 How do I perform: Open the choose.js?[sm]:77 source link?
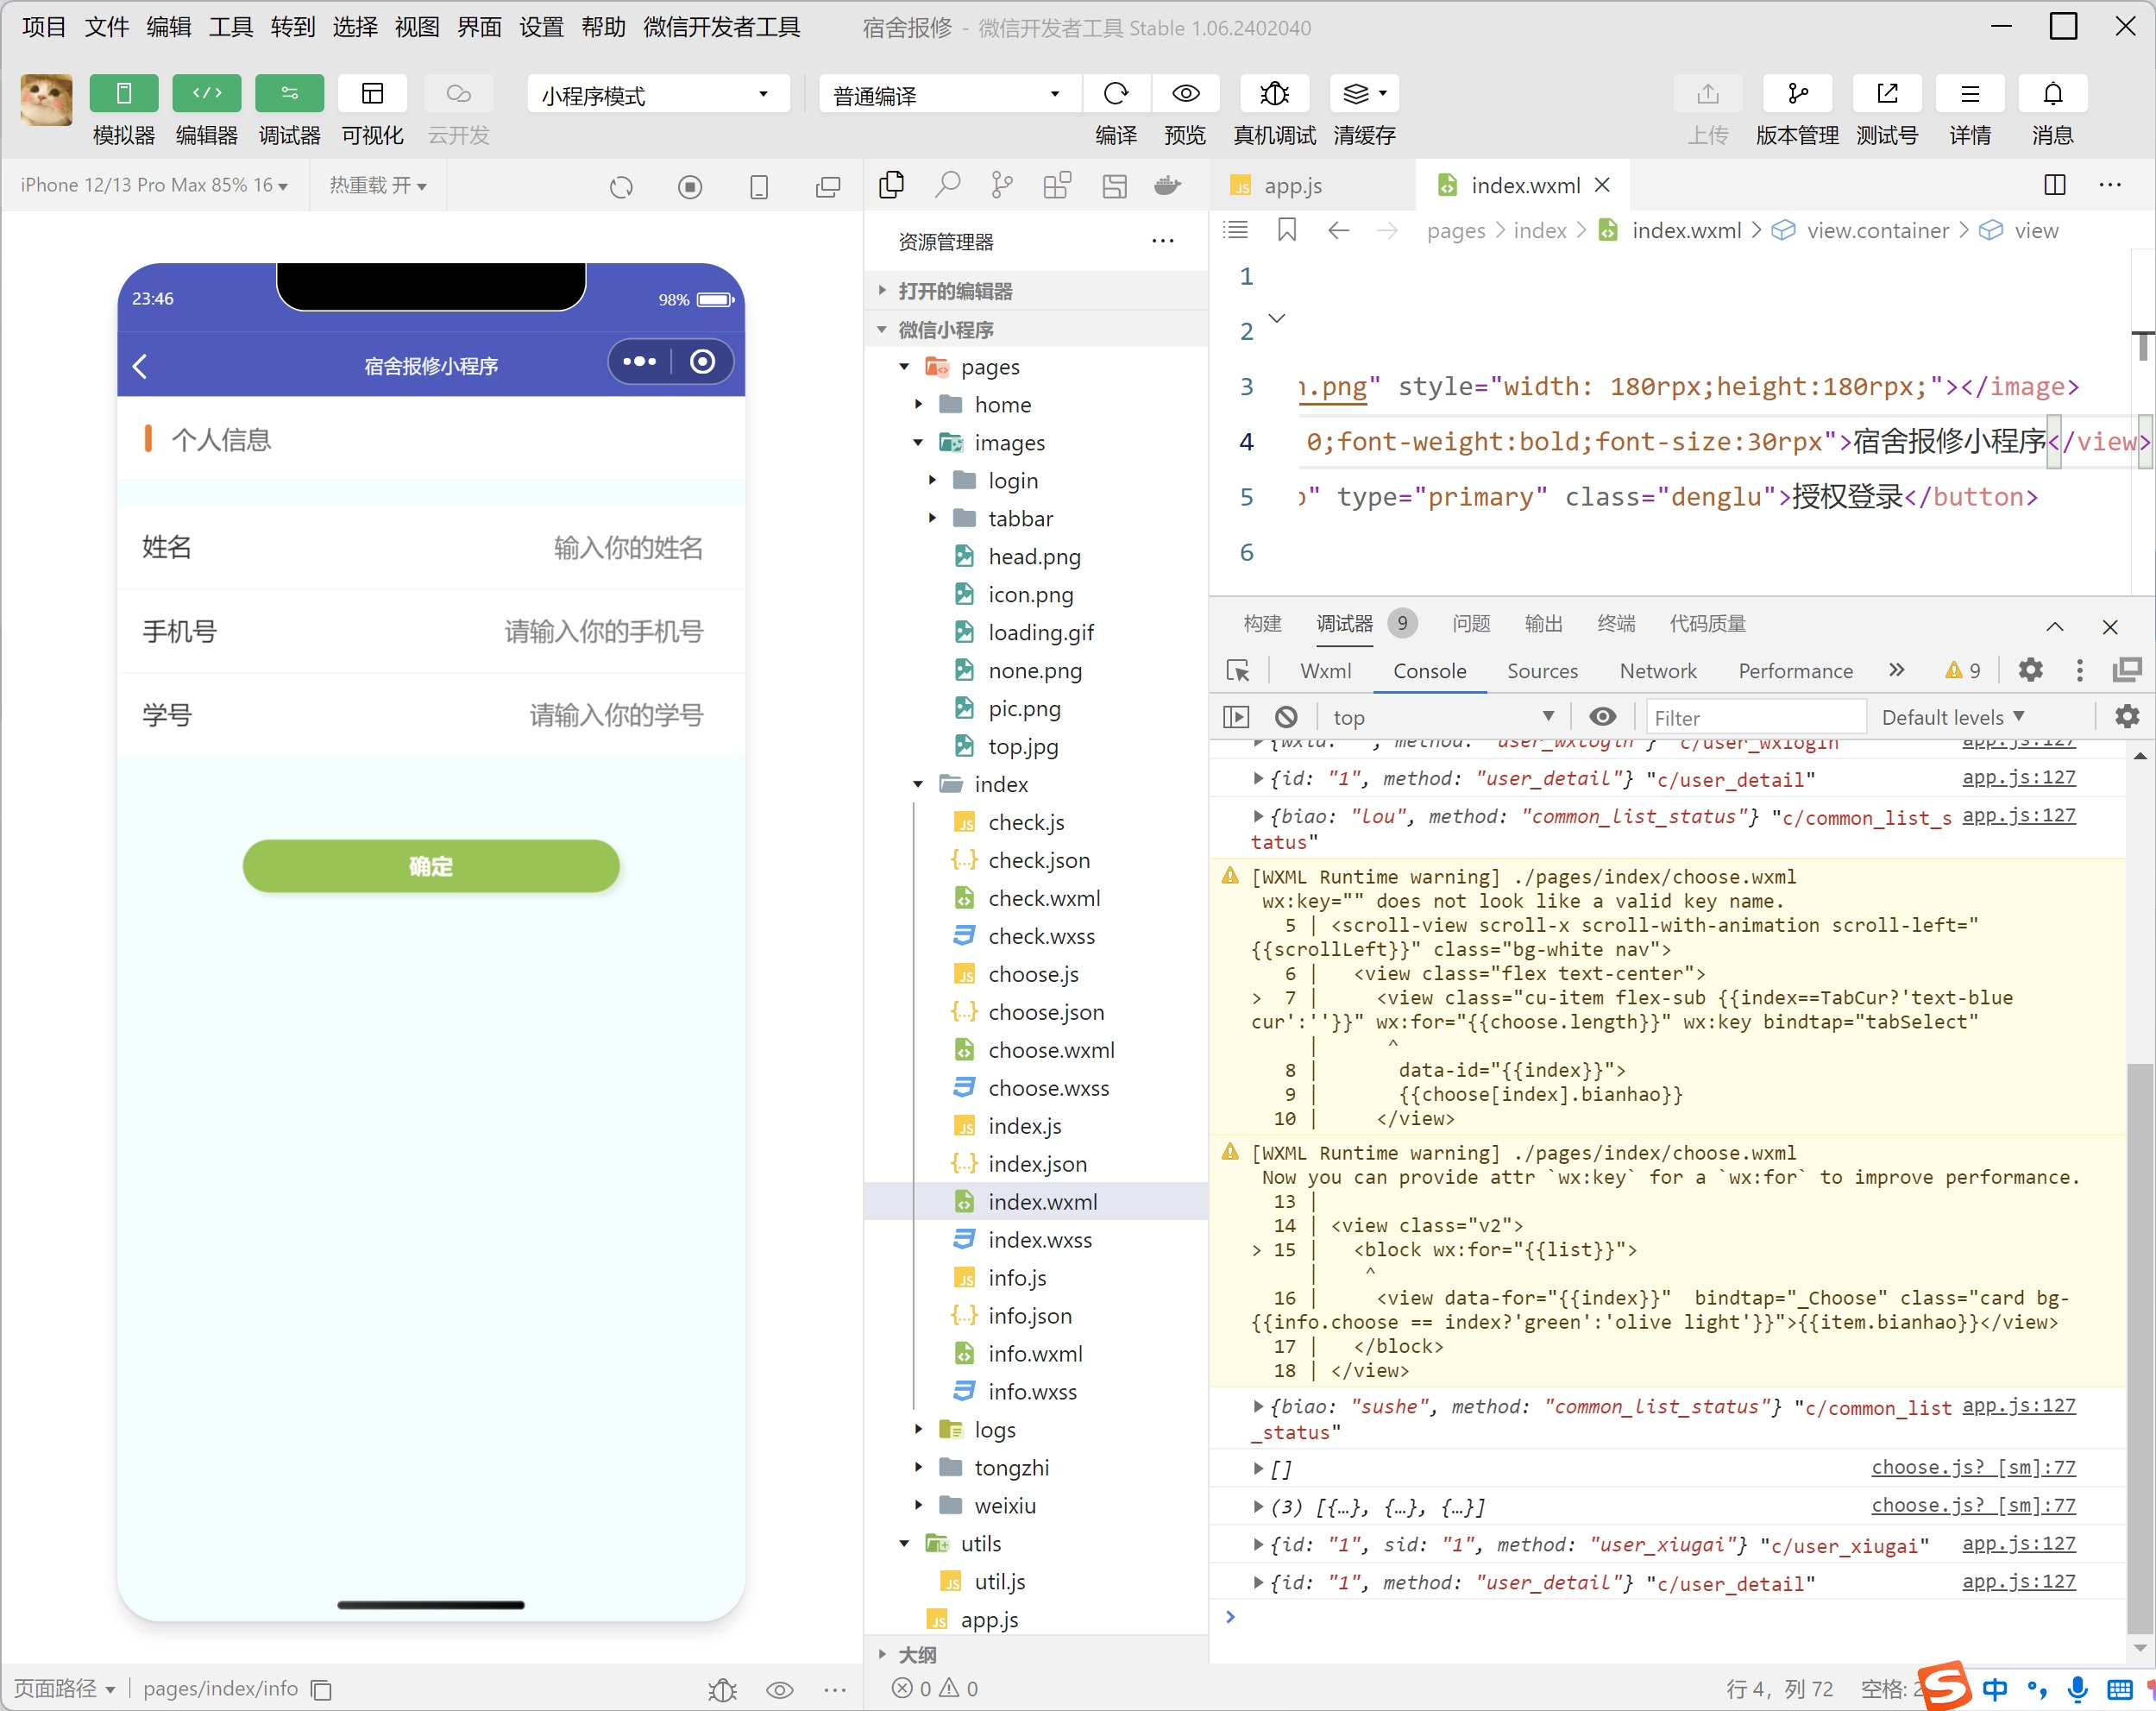[1972, 1467]
